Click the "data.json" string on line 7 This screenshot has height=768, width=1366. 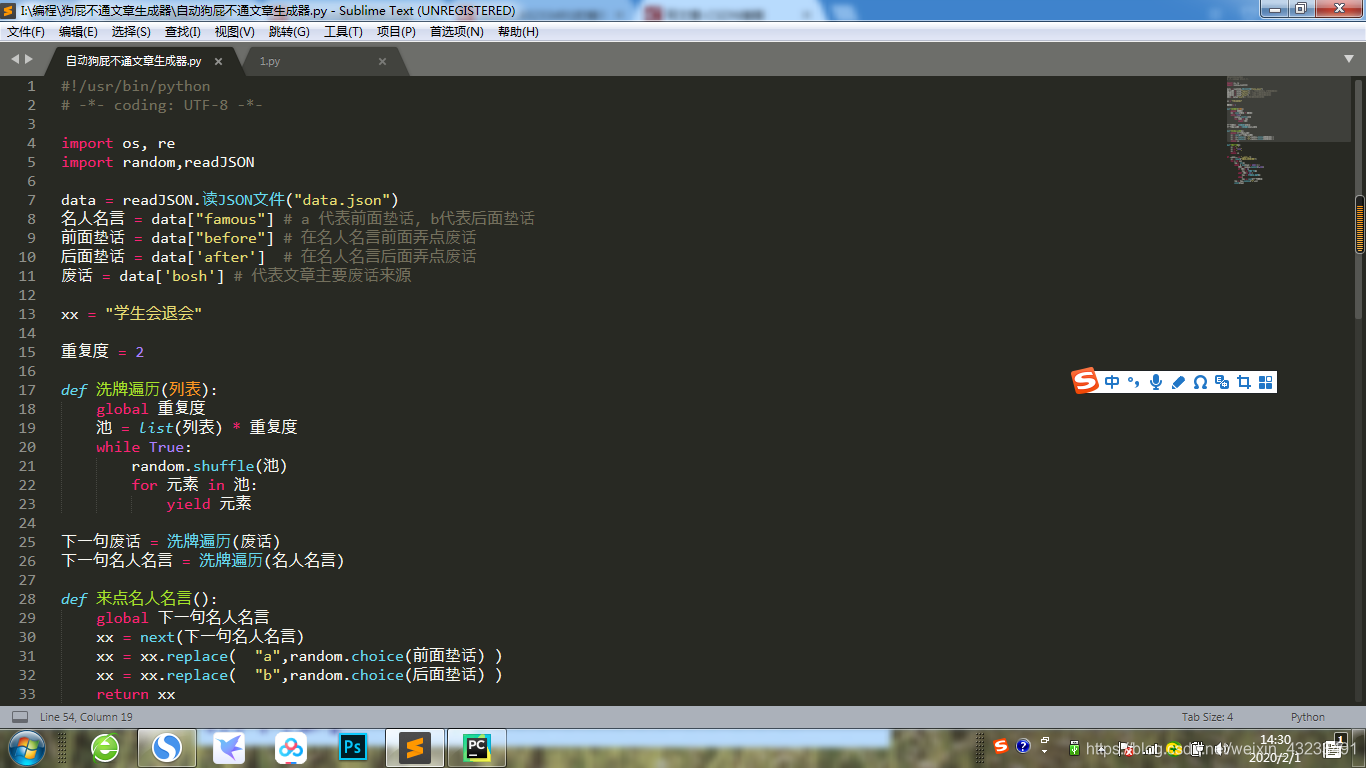345,200
